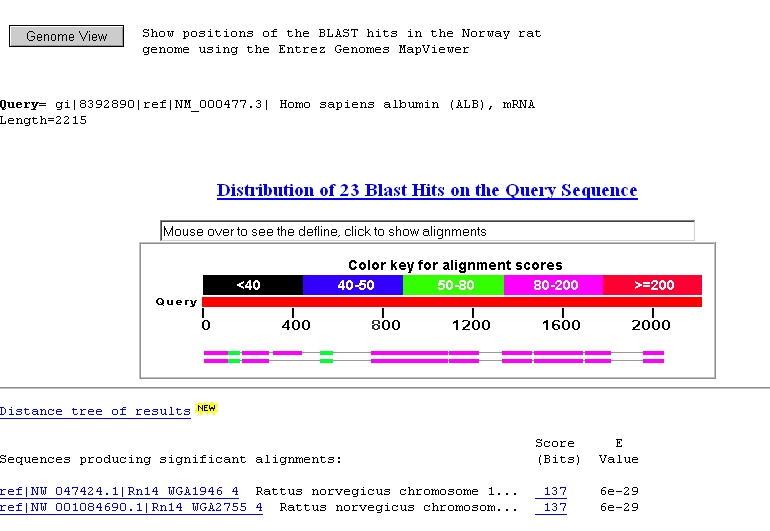Click the 6e-29 E value for NW_047424.1
770x531 pixels.
[619, 491]
